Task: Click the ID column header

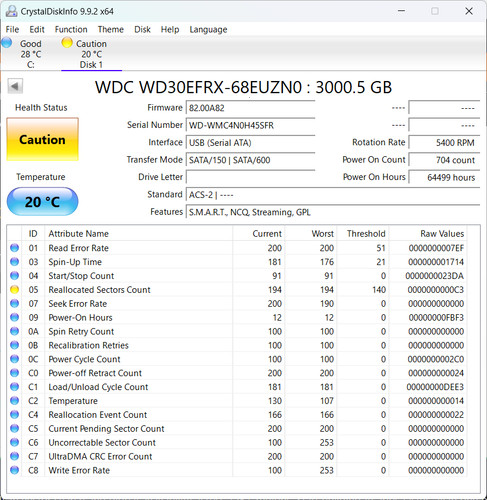Action: 33,234
